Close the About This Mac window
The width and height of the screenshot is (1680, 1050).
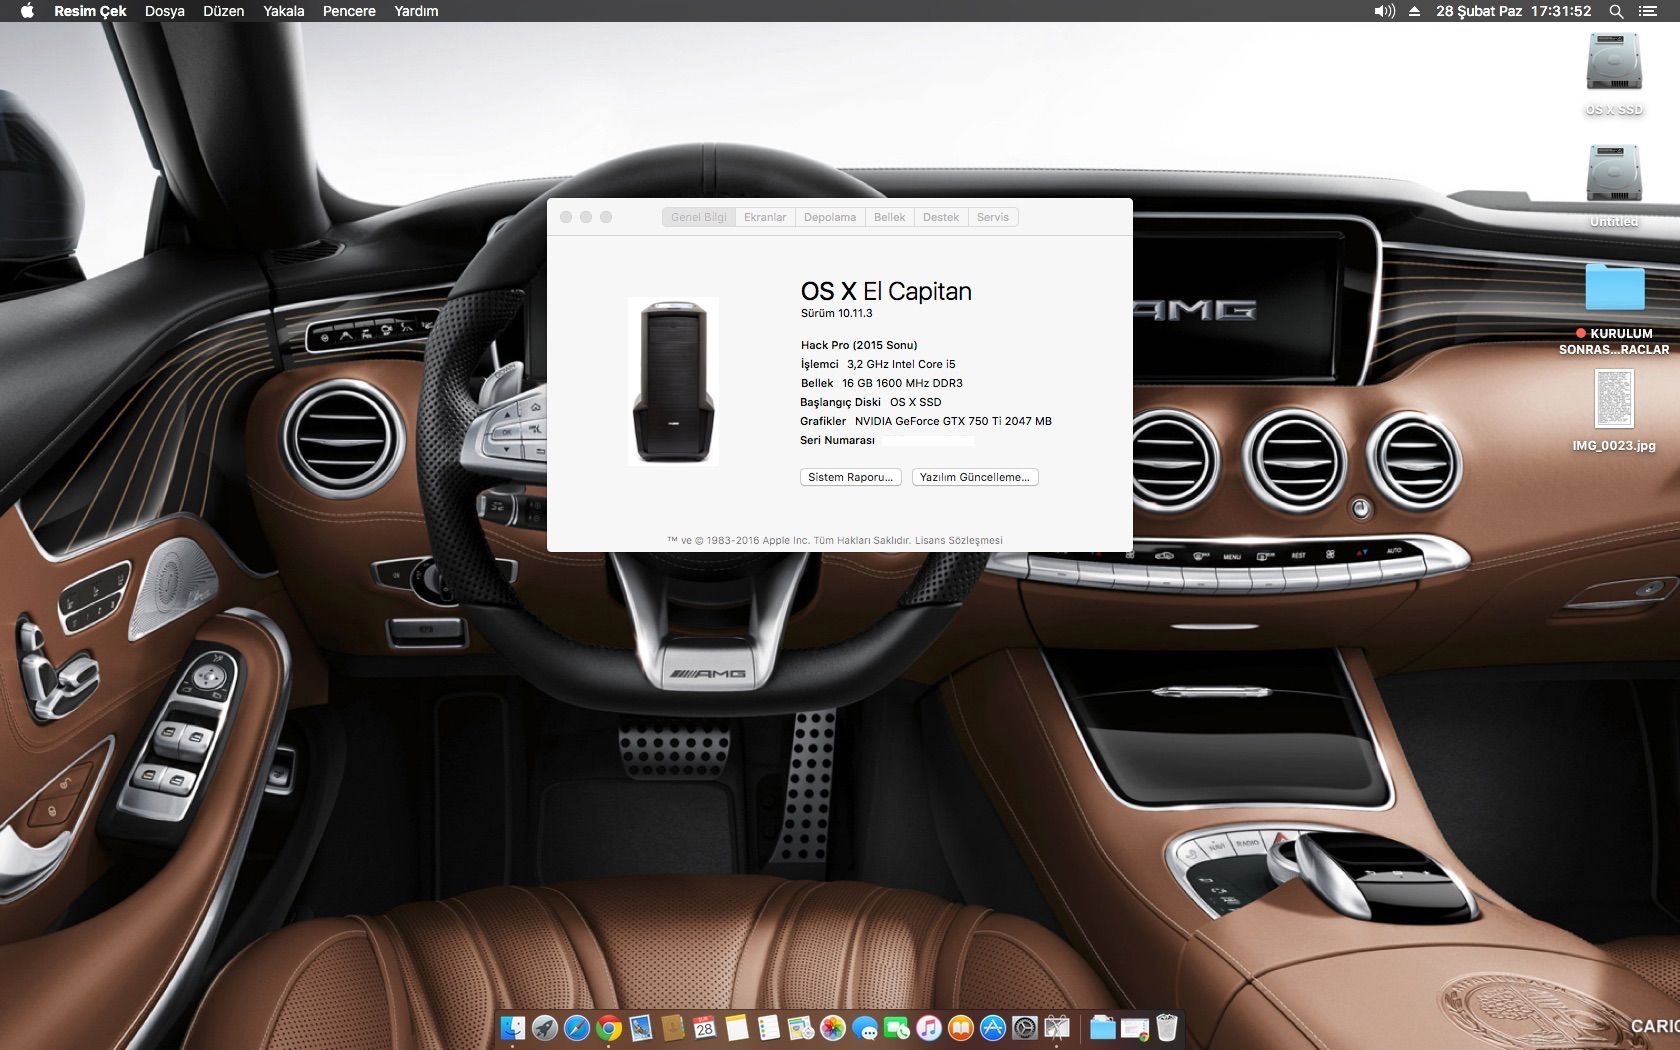click(566, 217)
